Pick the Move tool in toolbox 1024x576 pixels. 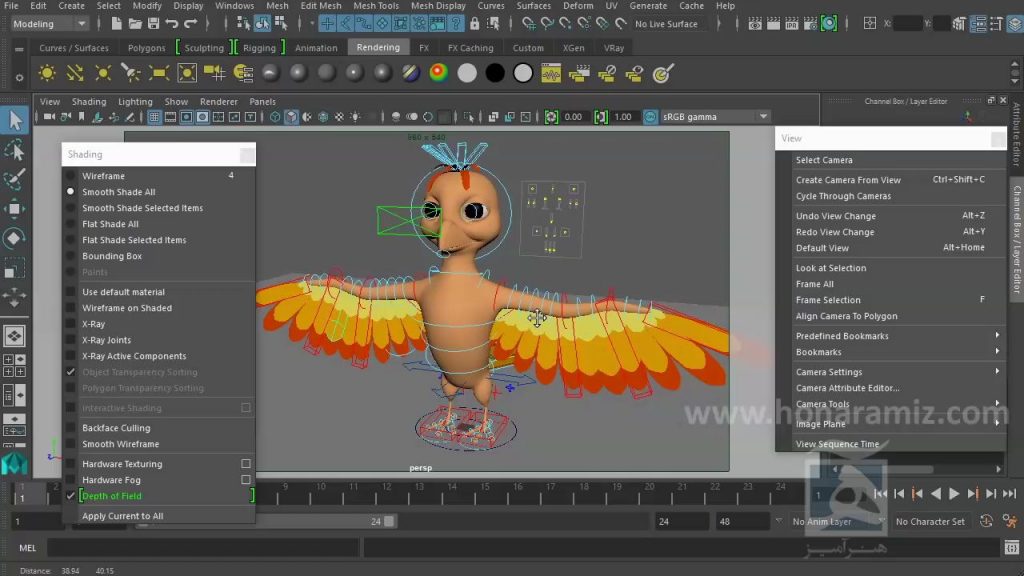coord(14,209)
